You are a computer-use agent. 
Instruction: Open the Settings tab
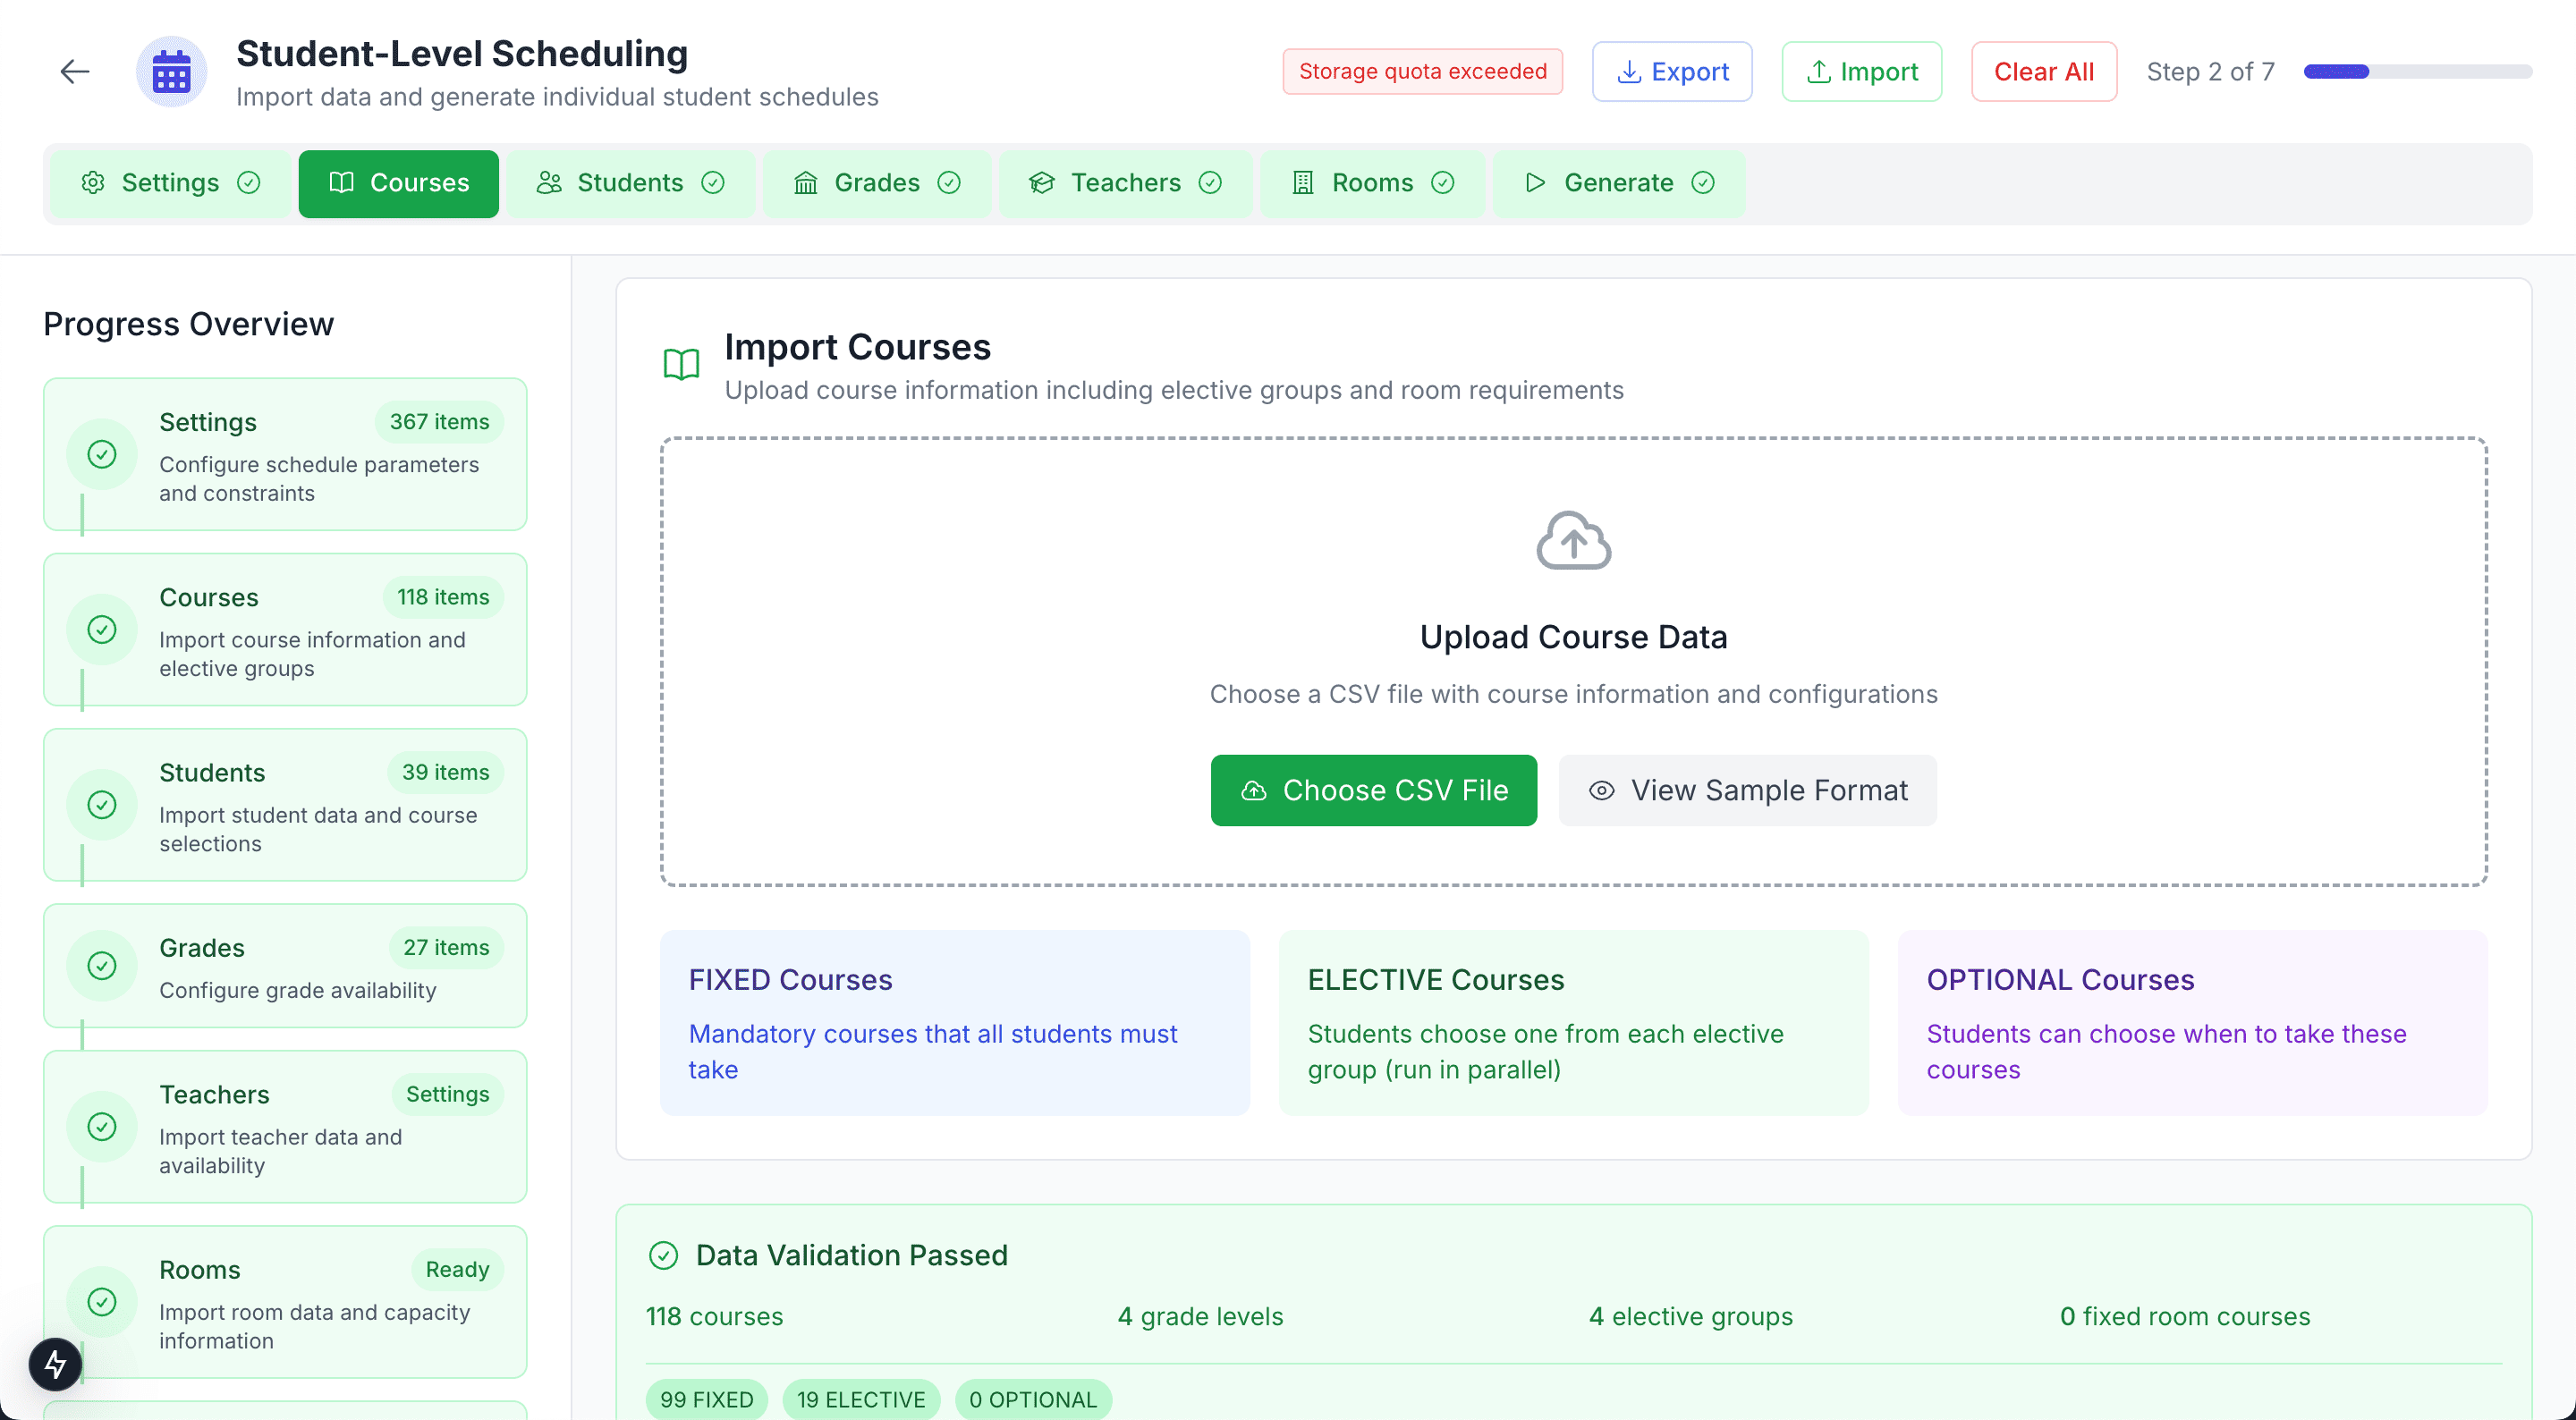pyautogui.click(x=170, y=183)
